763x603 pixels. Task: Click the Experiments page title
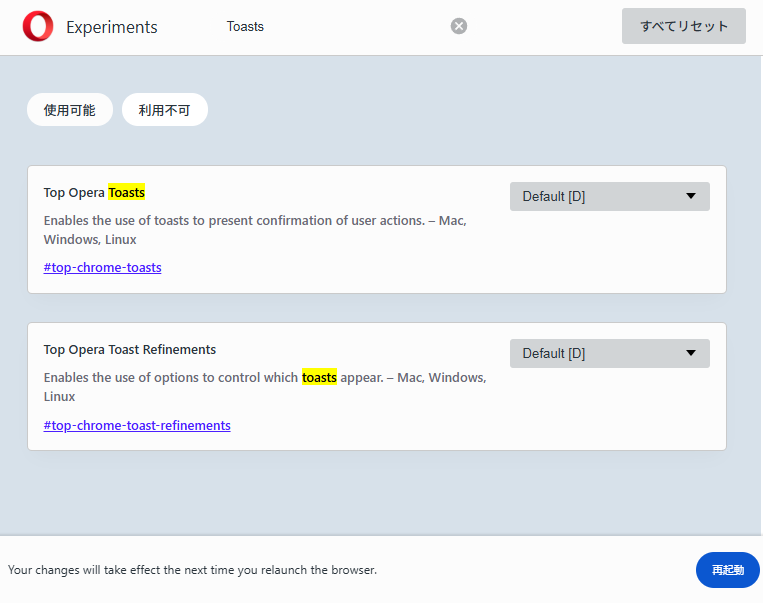click(111, 27)
